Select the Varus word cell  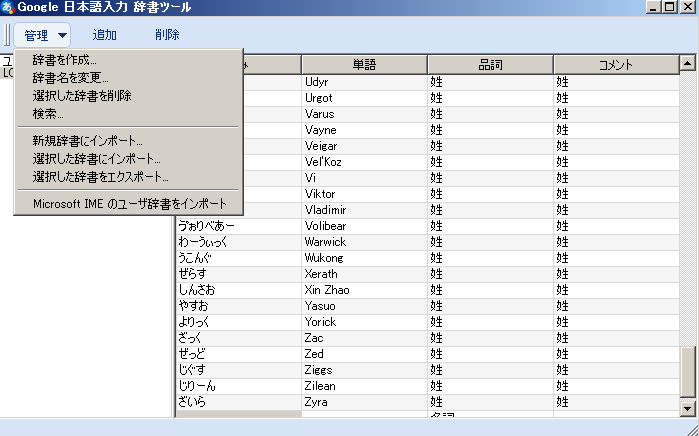364,114
